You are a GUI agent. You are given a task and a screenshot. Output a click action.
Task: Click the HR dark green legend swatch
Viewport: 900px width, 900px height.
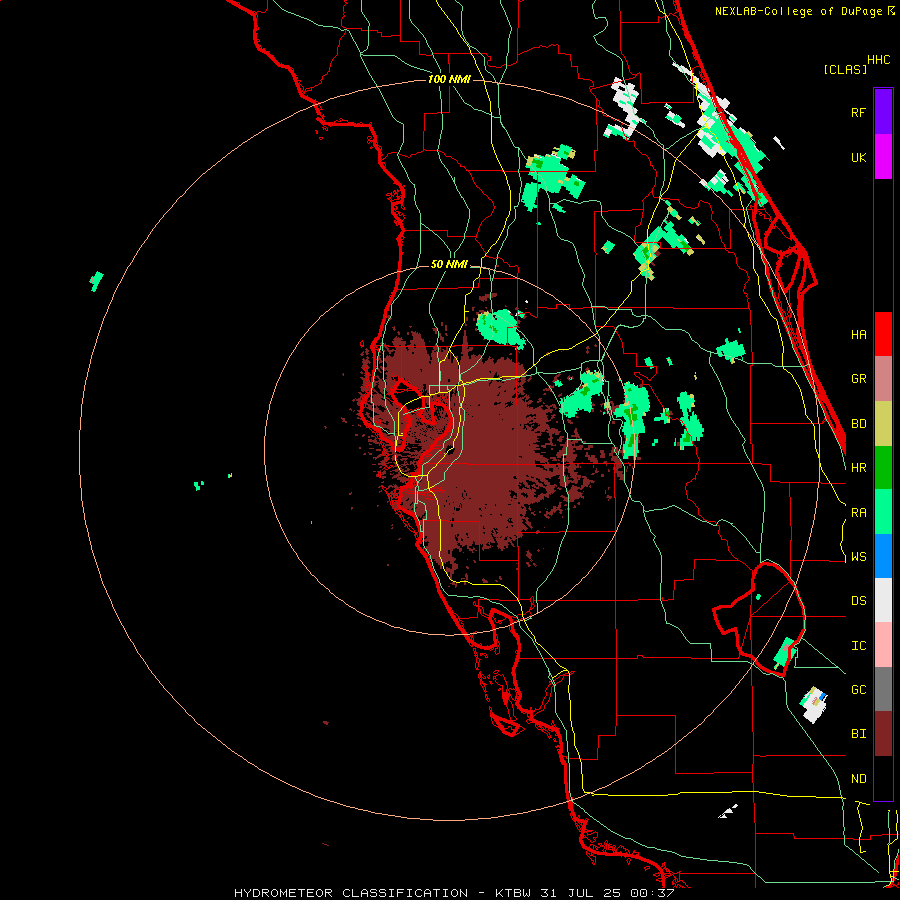883,467
